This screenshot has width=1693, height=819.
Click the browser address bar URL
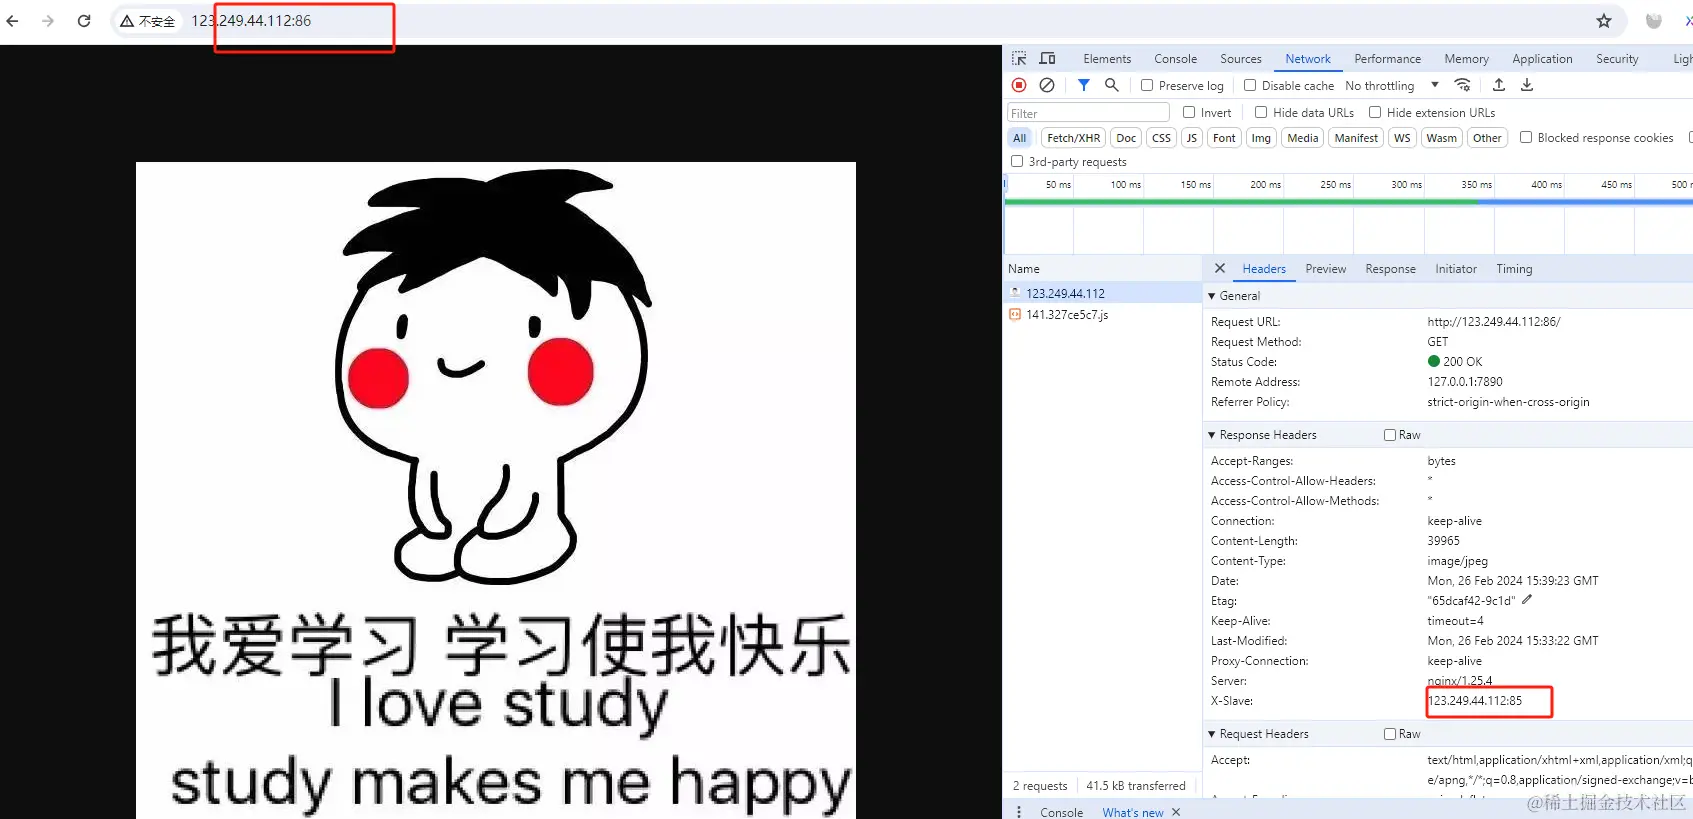click(x=251, y=21)
